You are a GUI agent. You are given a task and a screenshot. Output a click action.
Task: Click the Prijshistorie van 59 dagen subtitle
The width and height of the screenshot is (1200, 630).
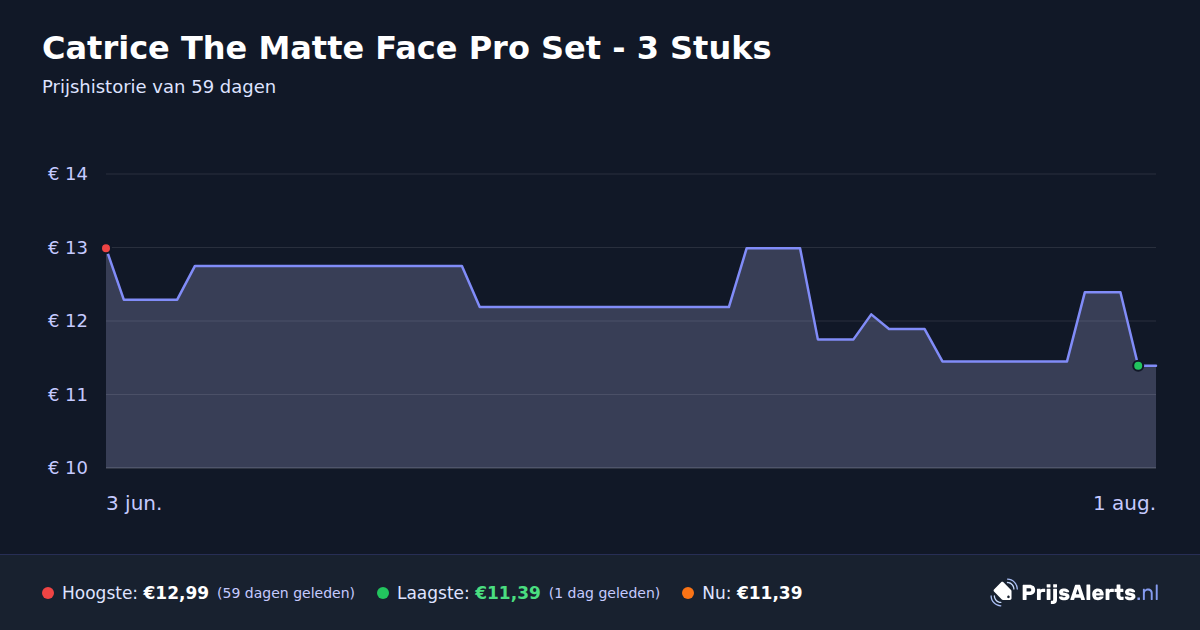[x=159, y=87]
